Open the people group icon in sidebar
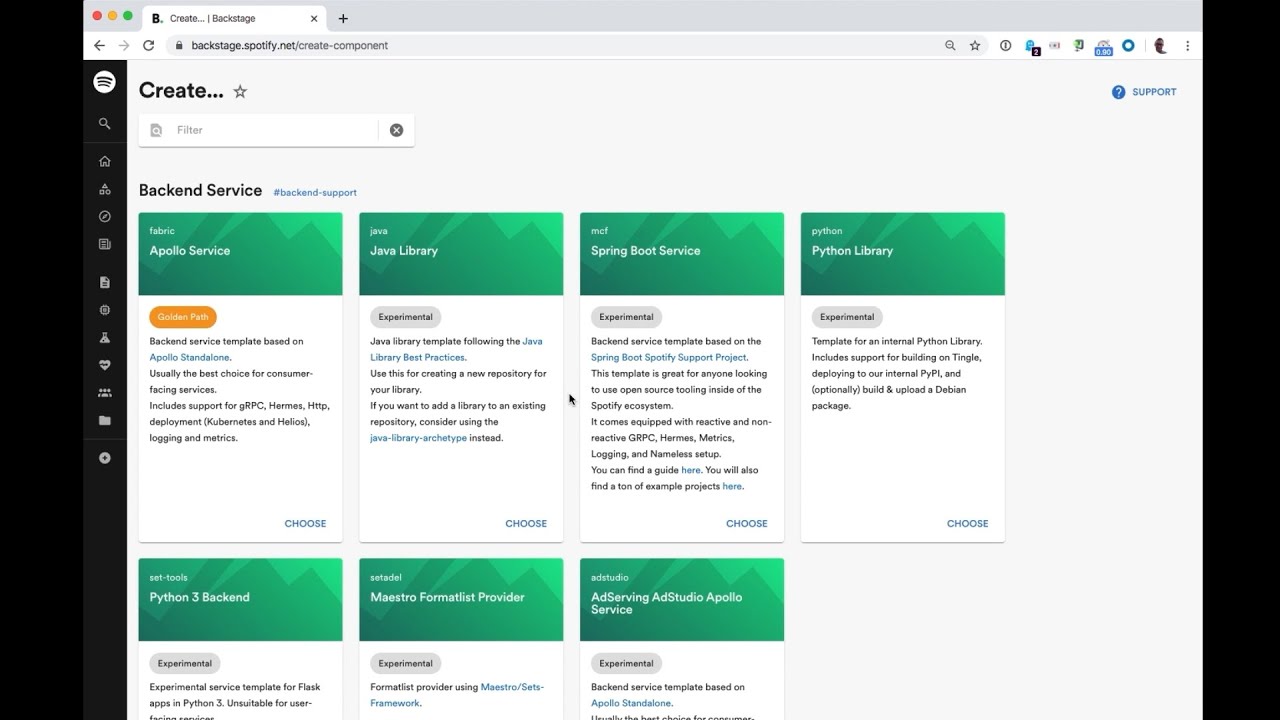This screenshot has width=1280, height=720. (x=104, y=393)
